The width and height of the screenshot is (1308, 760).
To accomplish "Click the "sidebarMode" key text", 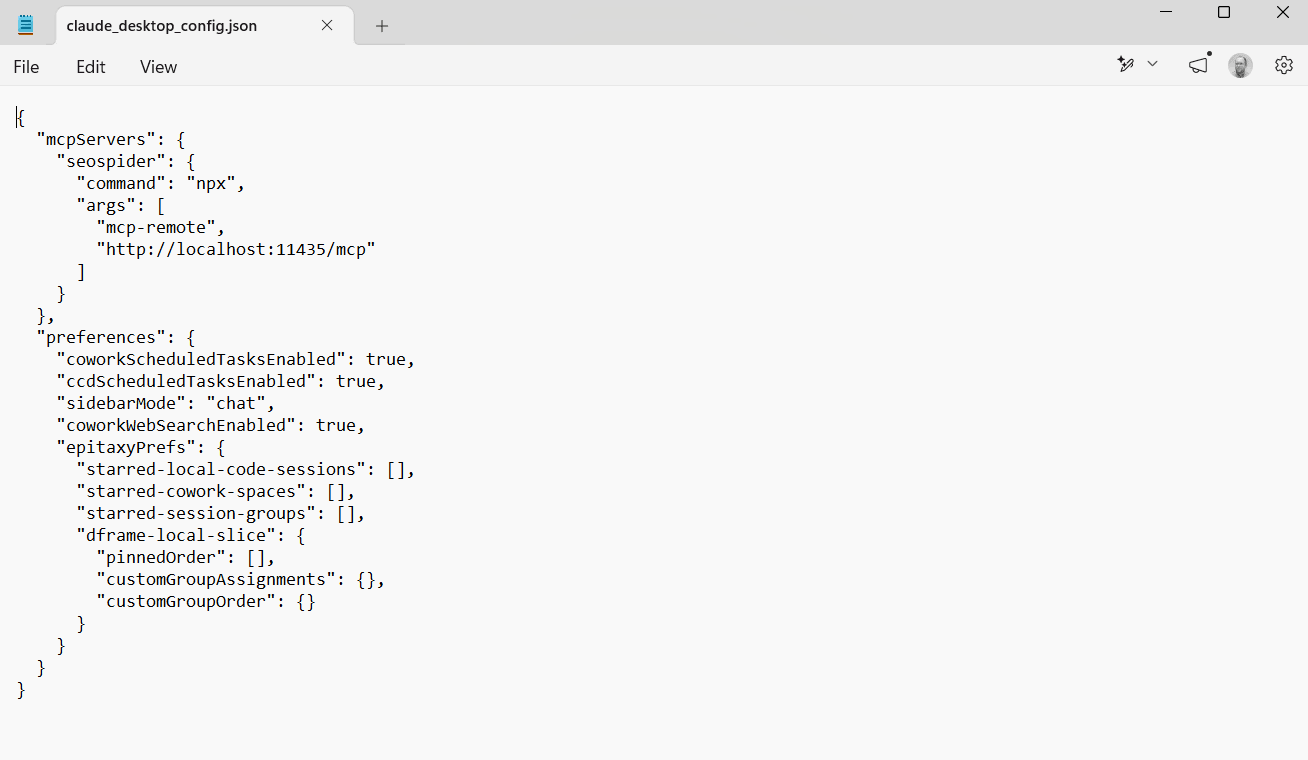I will pos(121,403).
